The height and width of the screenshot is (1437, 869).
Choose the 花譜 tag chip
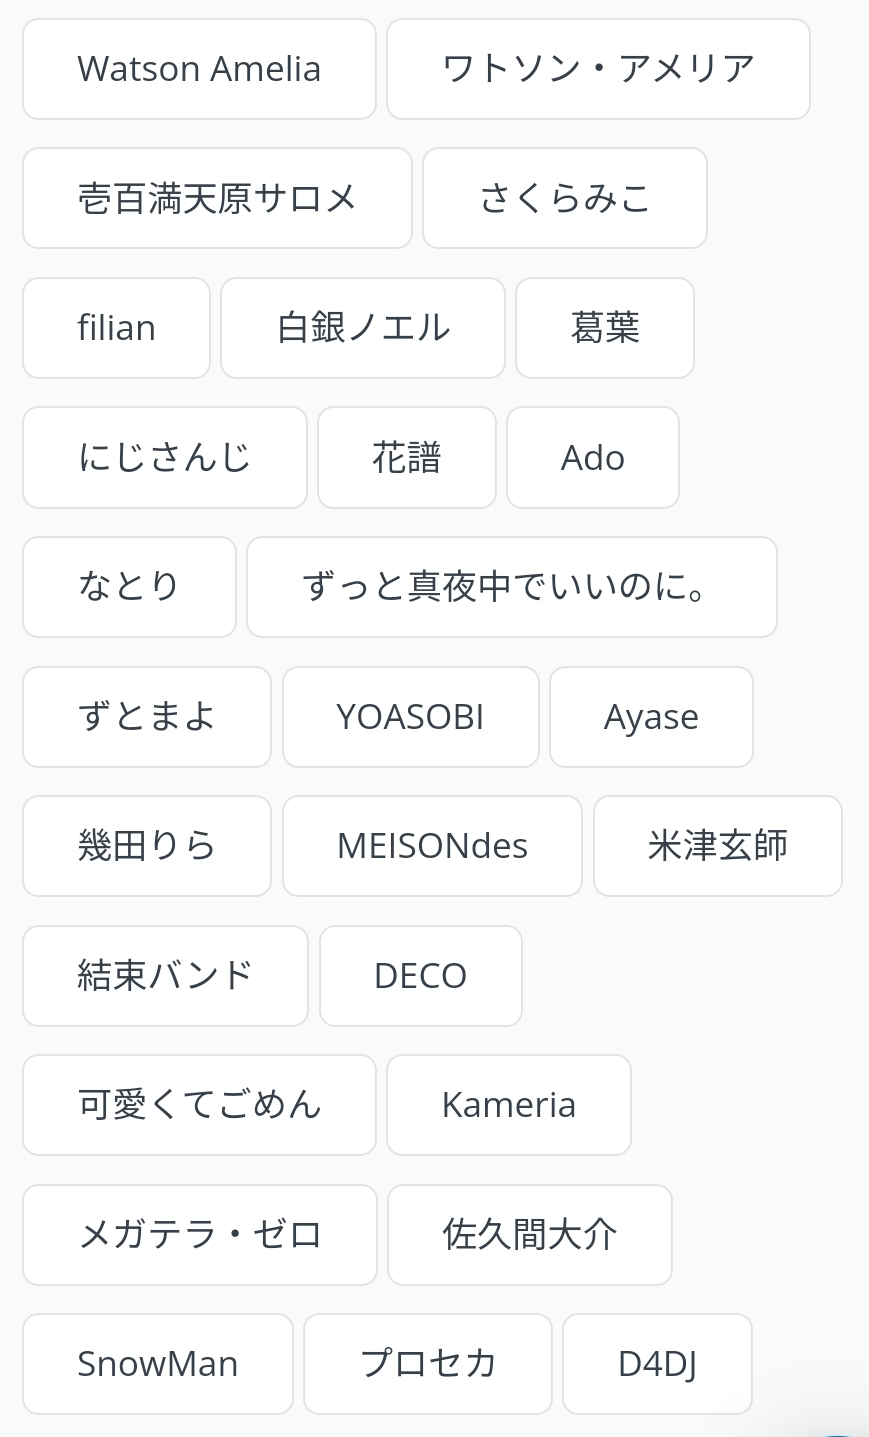click(407, 458)
